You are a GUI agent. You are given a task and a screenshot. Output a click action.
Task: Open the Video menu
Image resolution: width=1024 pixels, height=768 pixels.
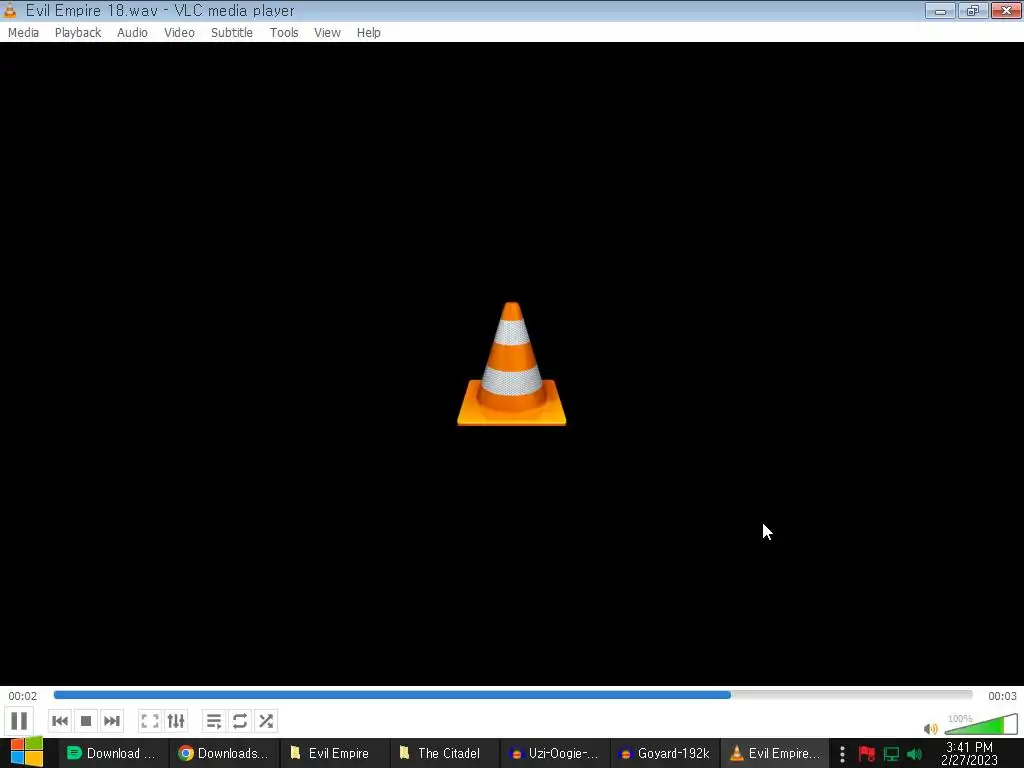coord(179,33)
